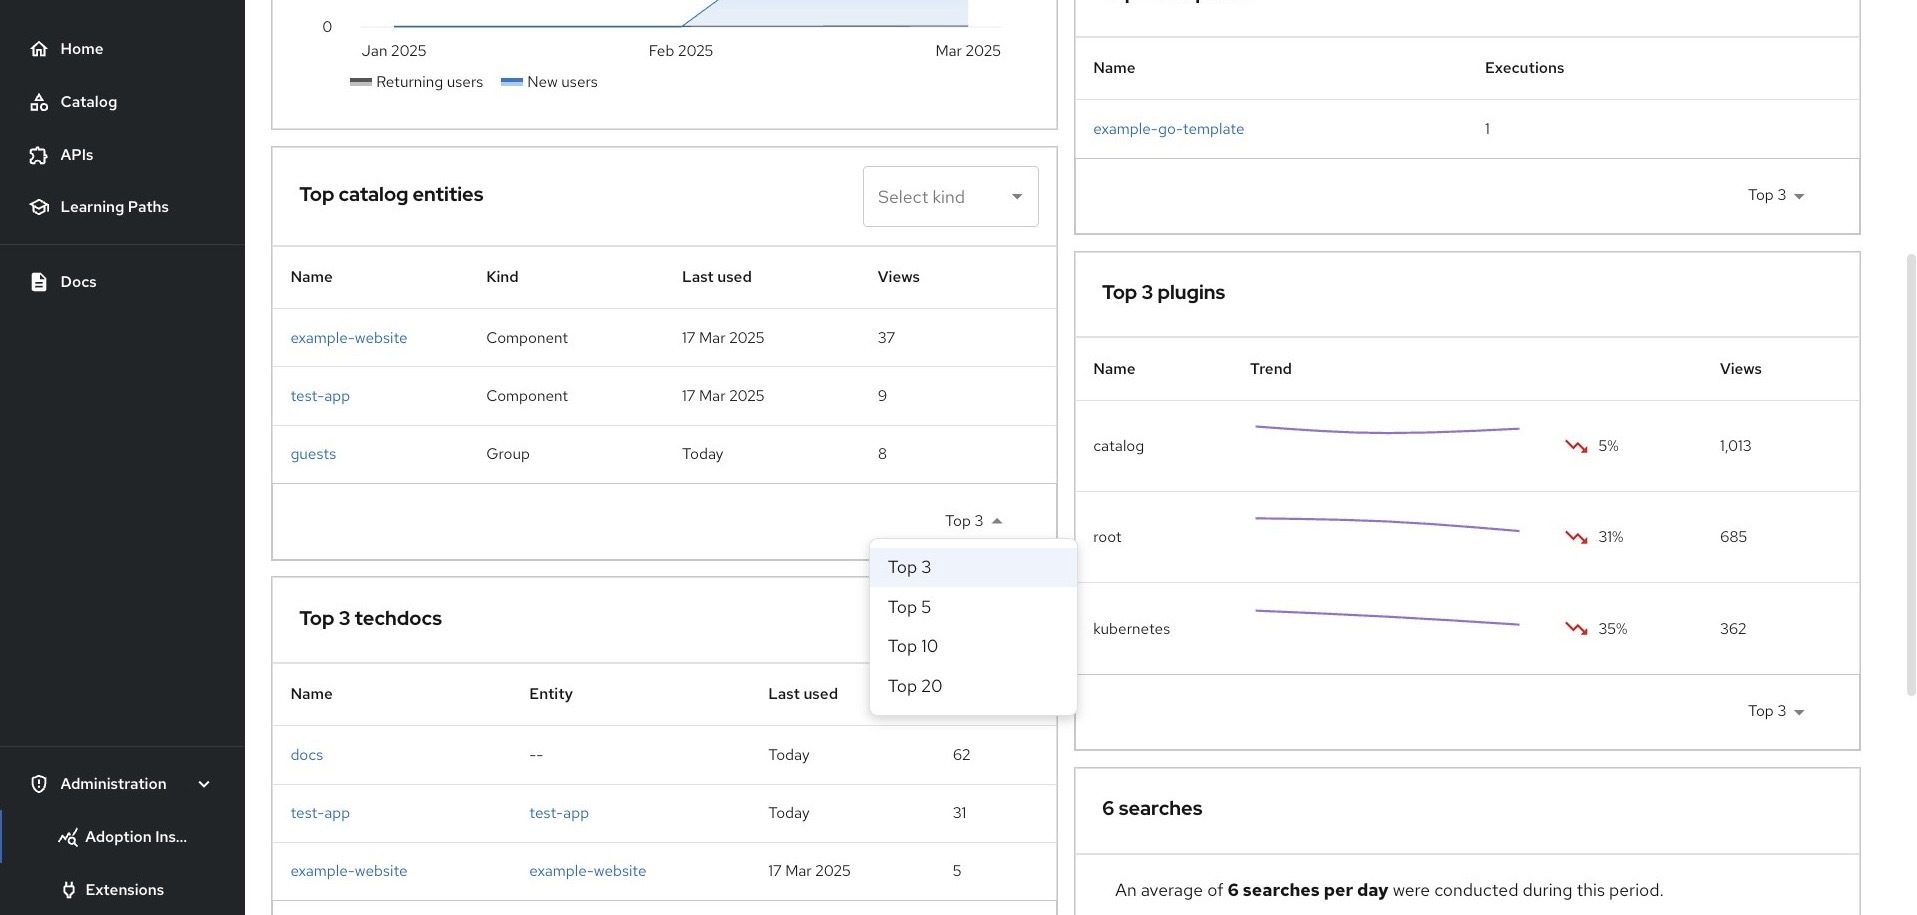Click the example-website component link
1917x915 pixels.
coord(348,337)
